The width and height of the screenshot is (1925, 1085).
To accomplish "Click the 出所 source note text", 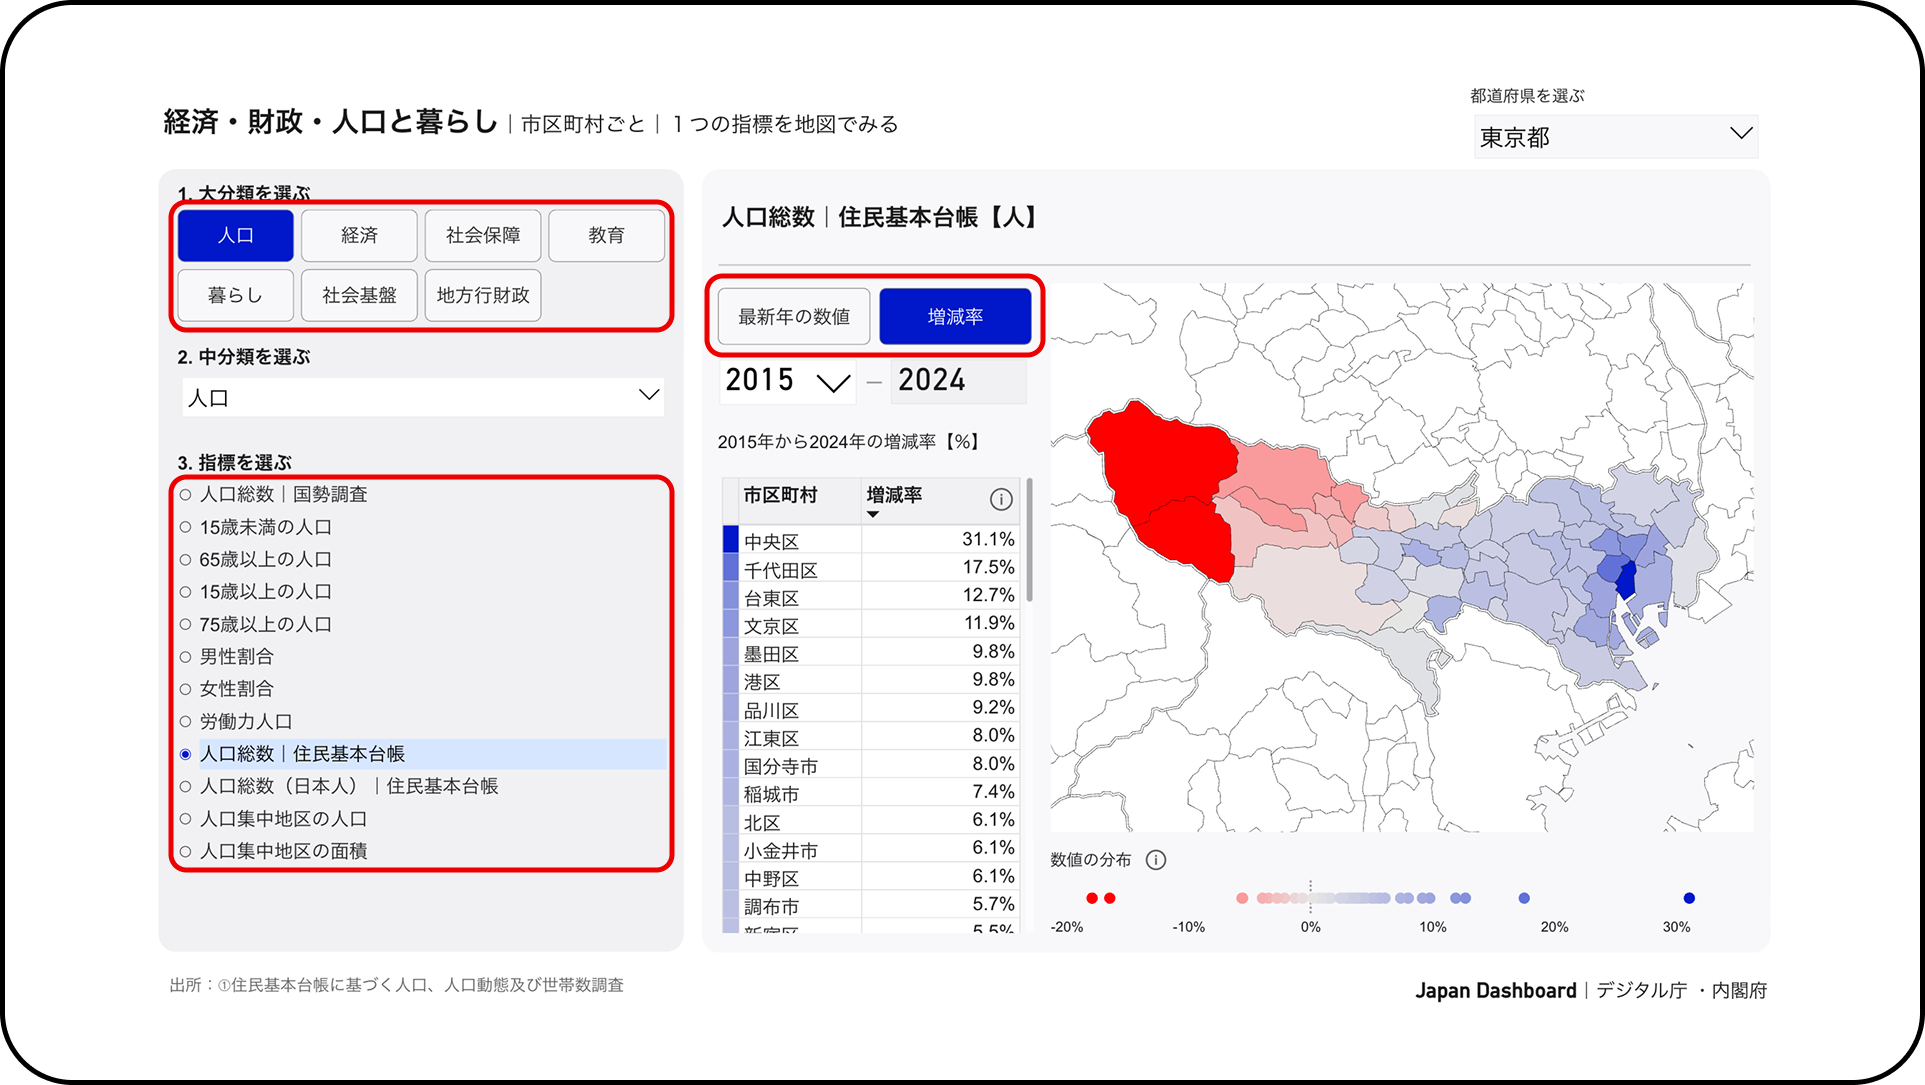I will point(397,985).
